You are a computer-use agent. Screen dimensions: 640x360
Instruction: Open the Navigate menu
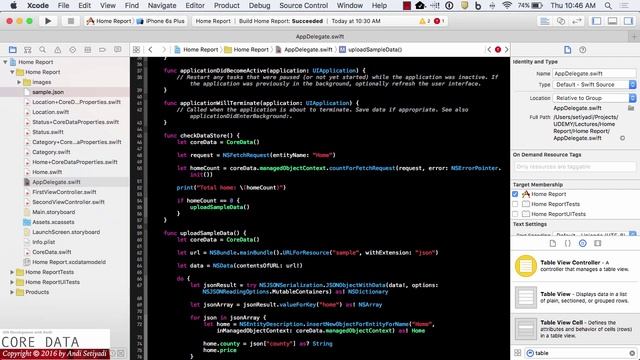[162, 5]
